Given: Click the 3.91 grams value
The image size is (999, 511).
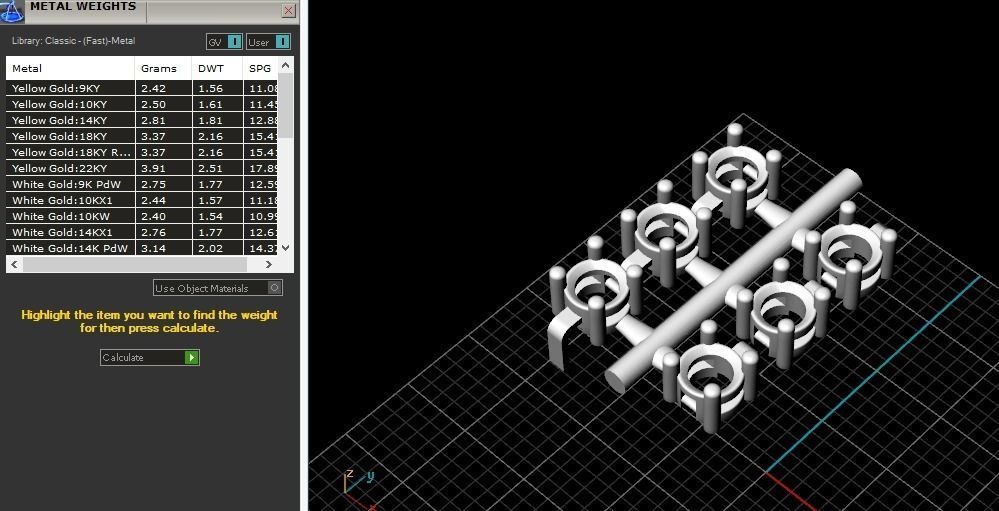Looking at the screenshot, I should click(x=154, y=168).
